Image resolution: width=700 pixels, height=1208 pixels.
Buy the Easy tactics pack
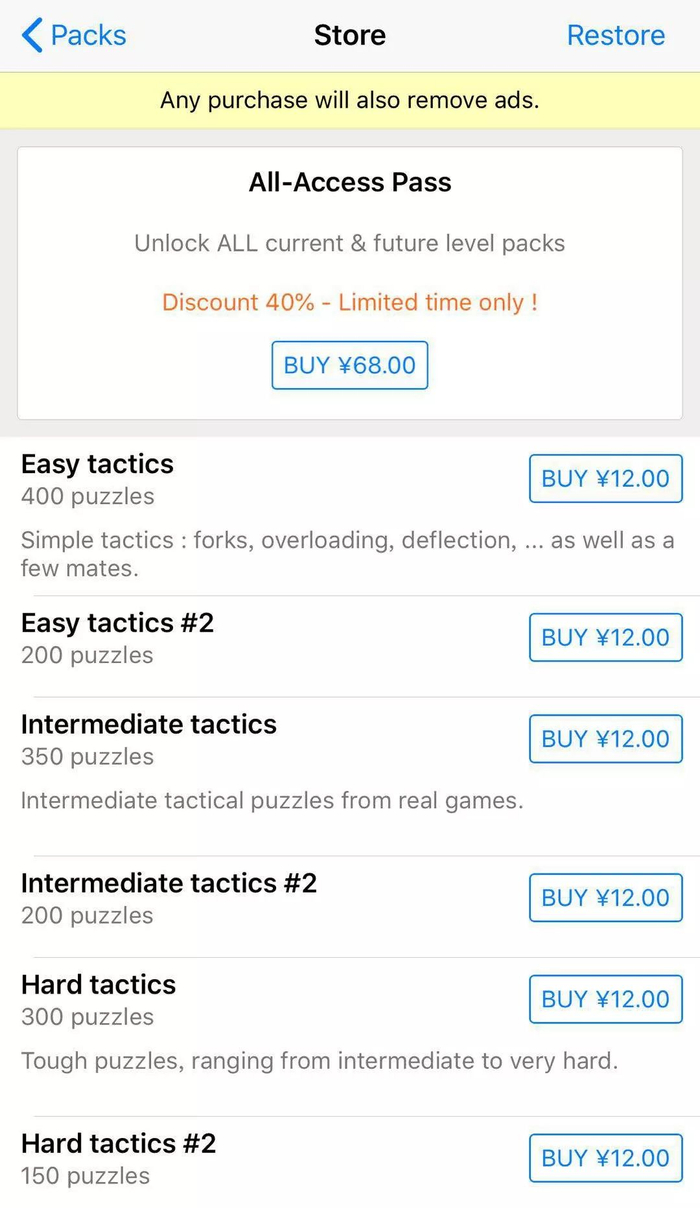coord(605,479)
